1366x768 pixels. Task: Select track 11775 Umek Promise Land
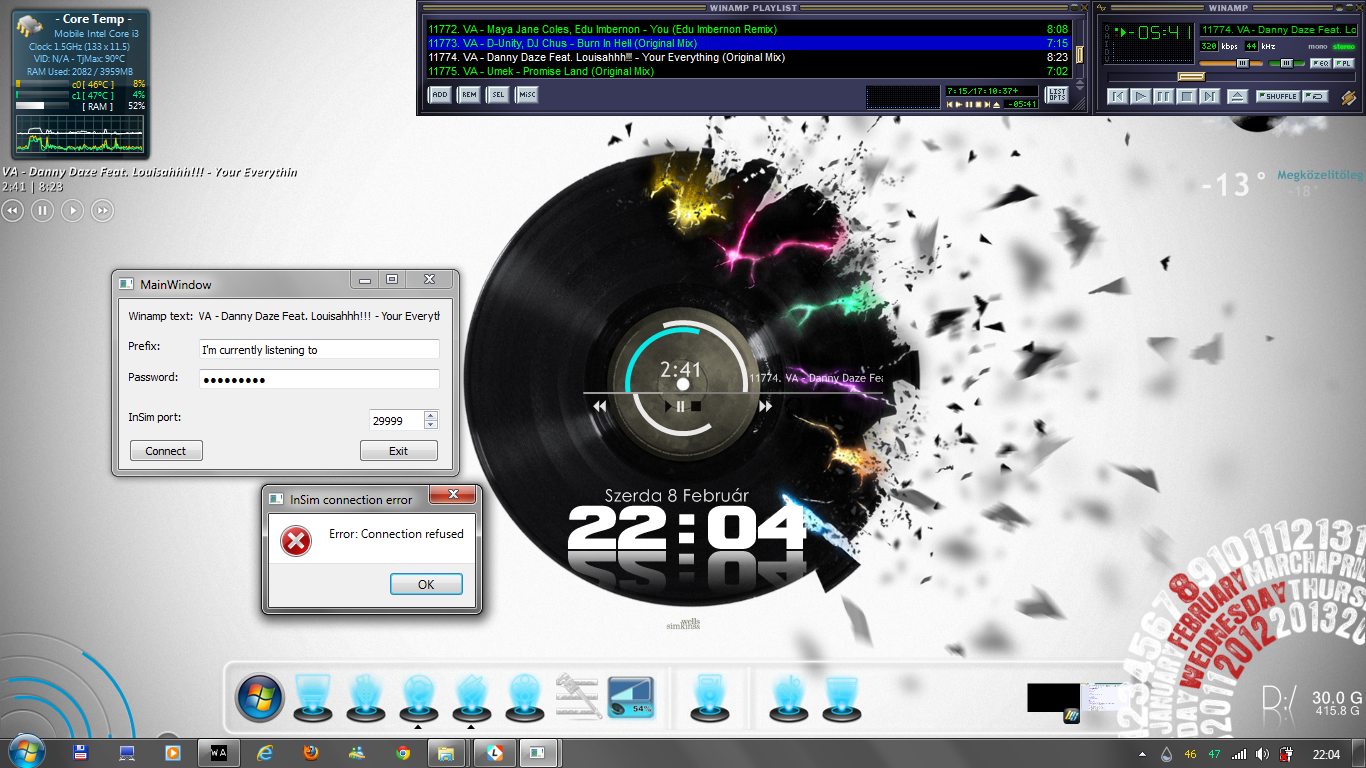pos(748,72)
